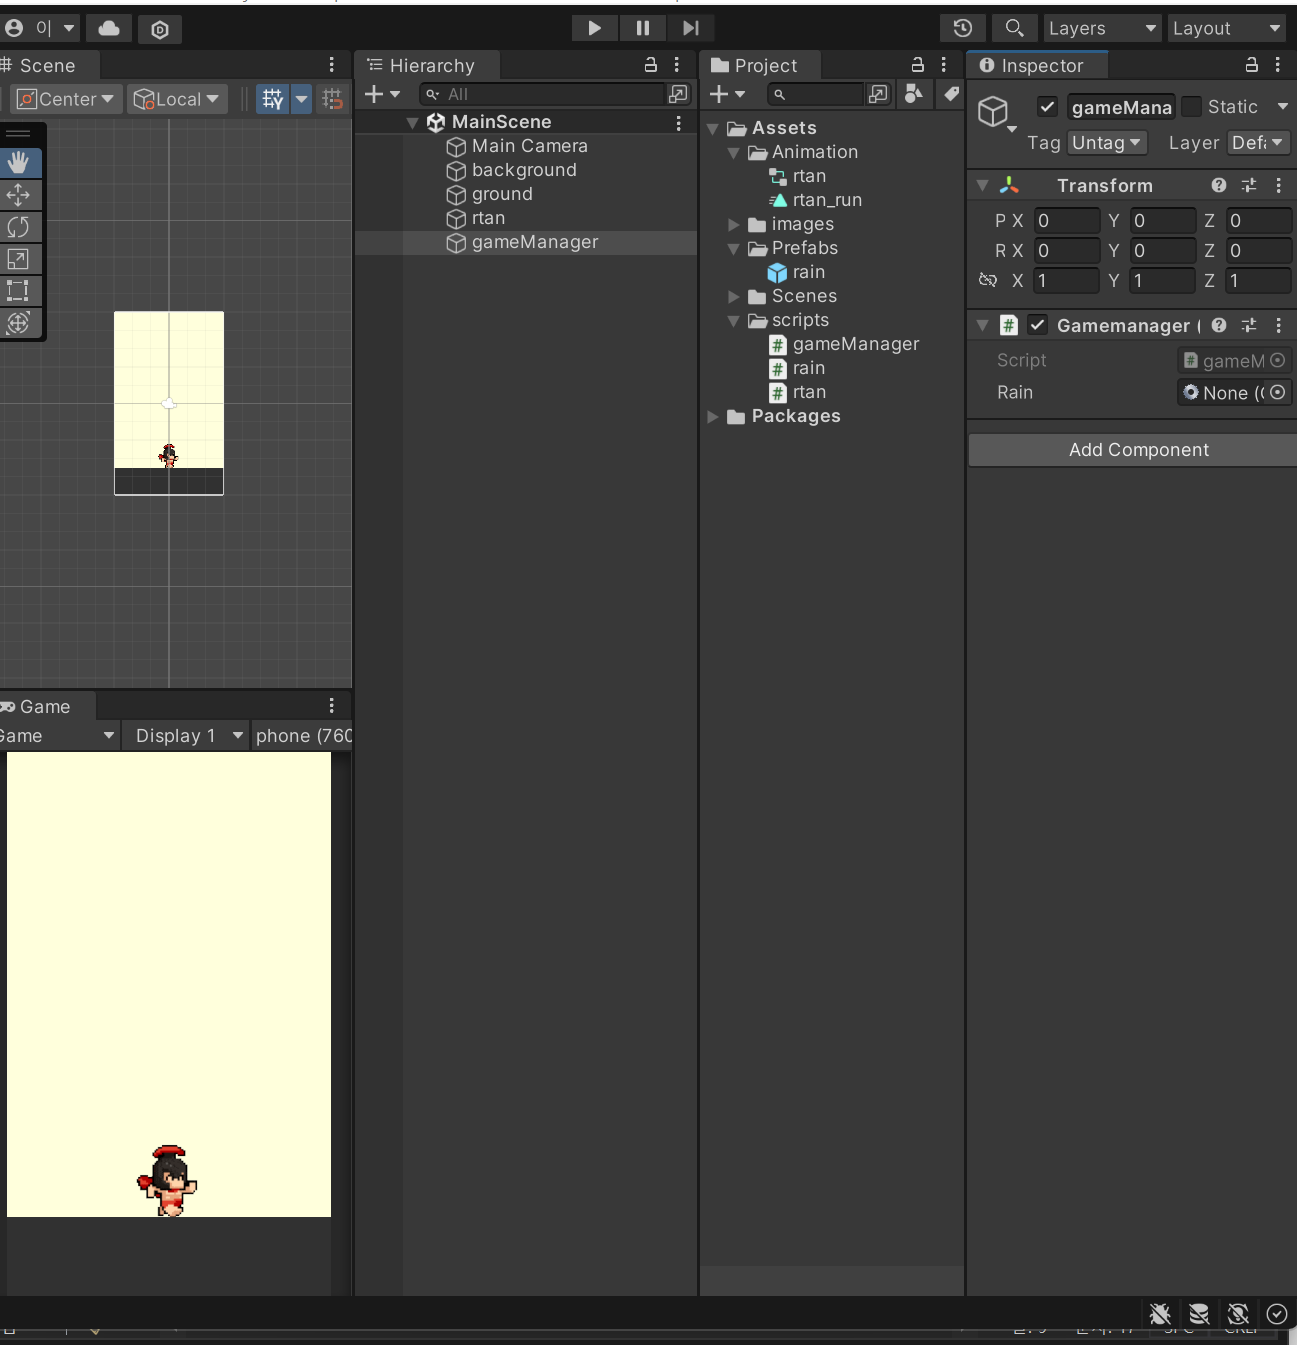This screenshot has width=1297, height=1345.
Task: Open Transform preset settings icon
Action: click(1249, 185)
